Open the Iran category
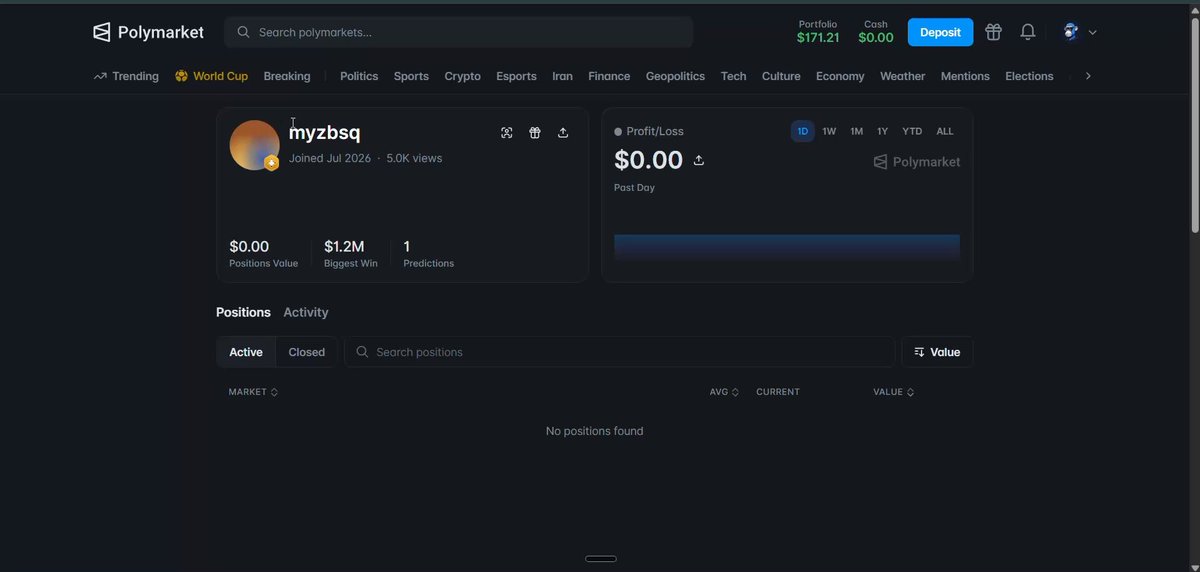The width and height of the screenshot is (1200, 572). pyautogui.click(x=562, y=76)
